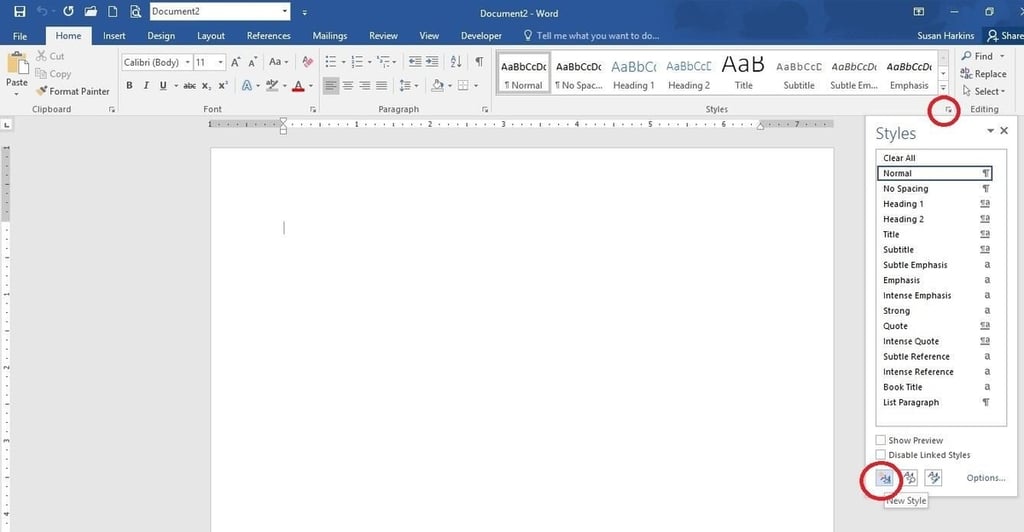
Task: Switch to the Developer tab
Action: [x=481, y=36]
